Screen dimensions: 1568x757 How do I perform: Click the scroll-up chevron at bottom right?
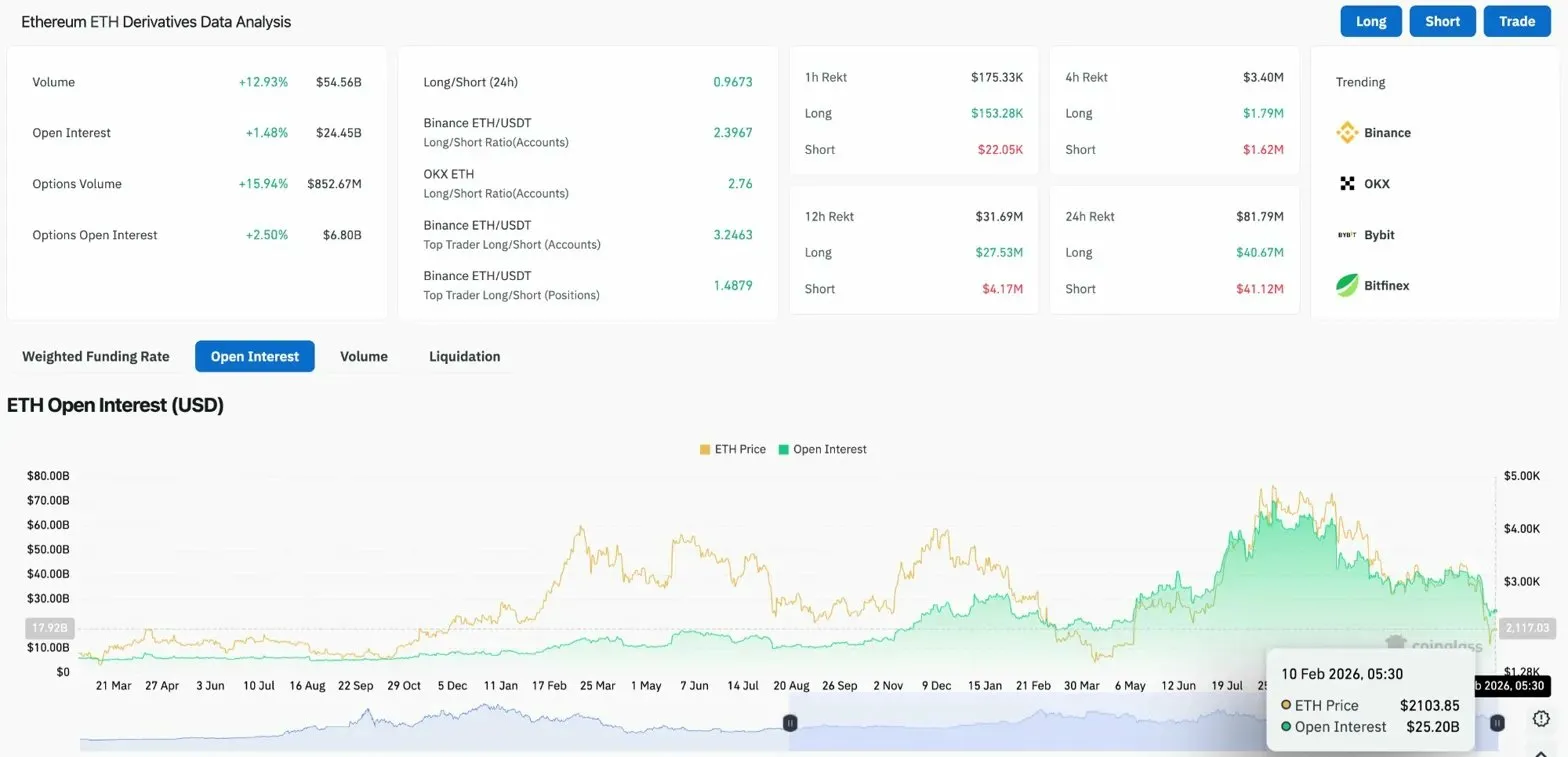tap(1541, 751)
